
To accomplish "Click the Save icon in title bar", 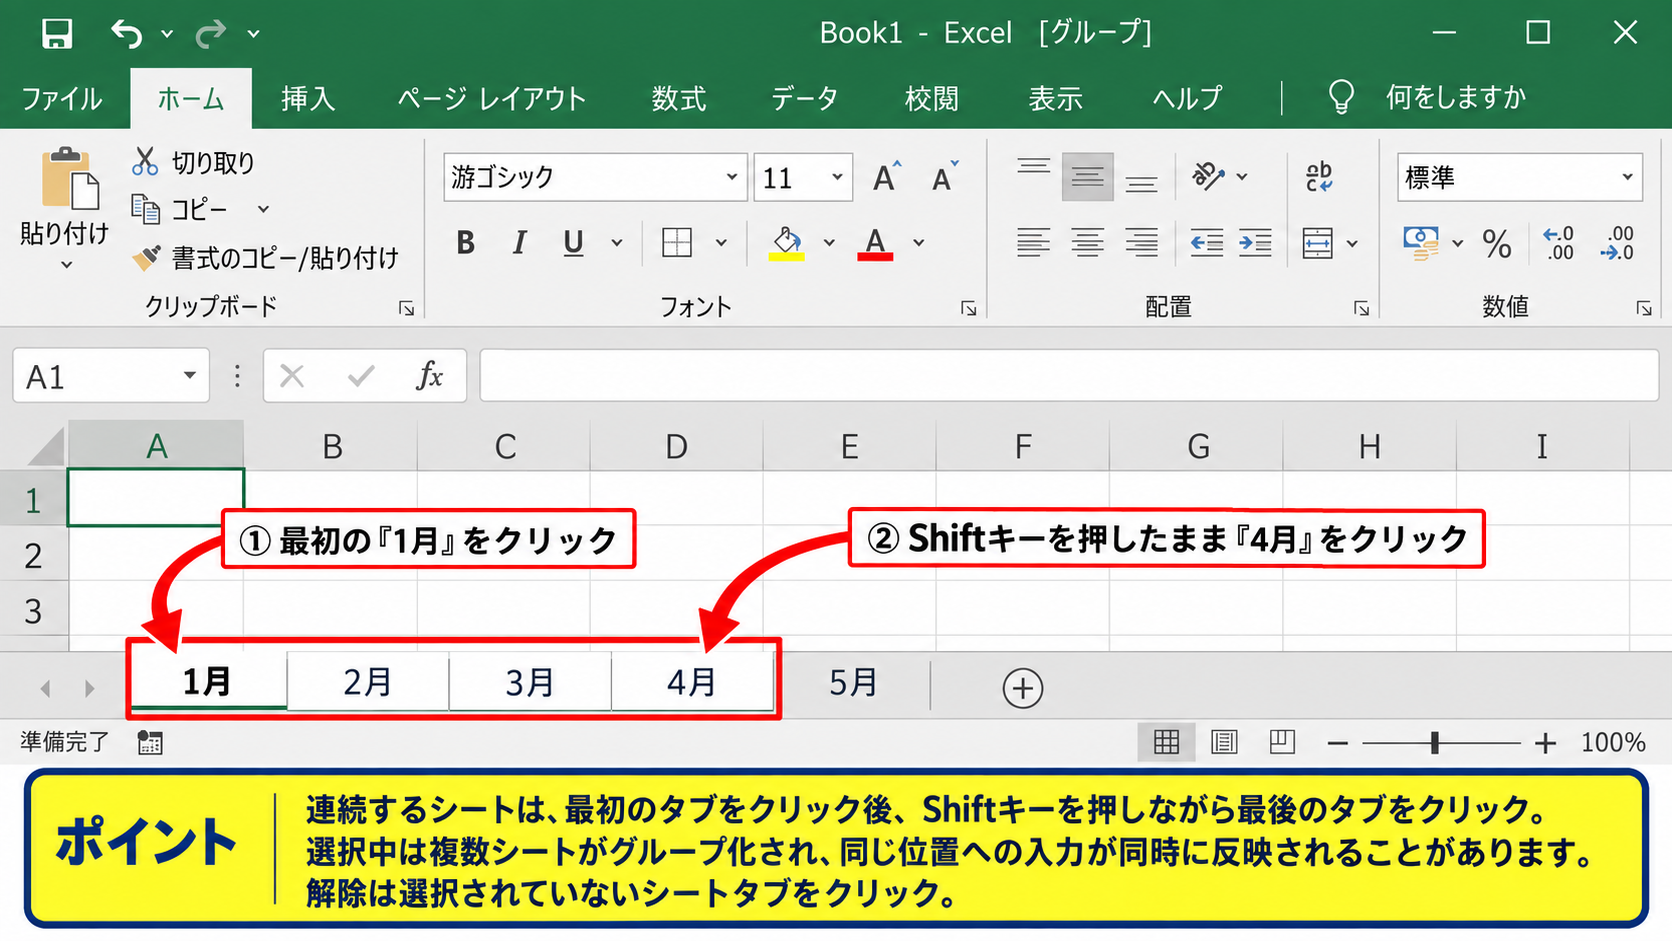I will (x=57, y=33).
